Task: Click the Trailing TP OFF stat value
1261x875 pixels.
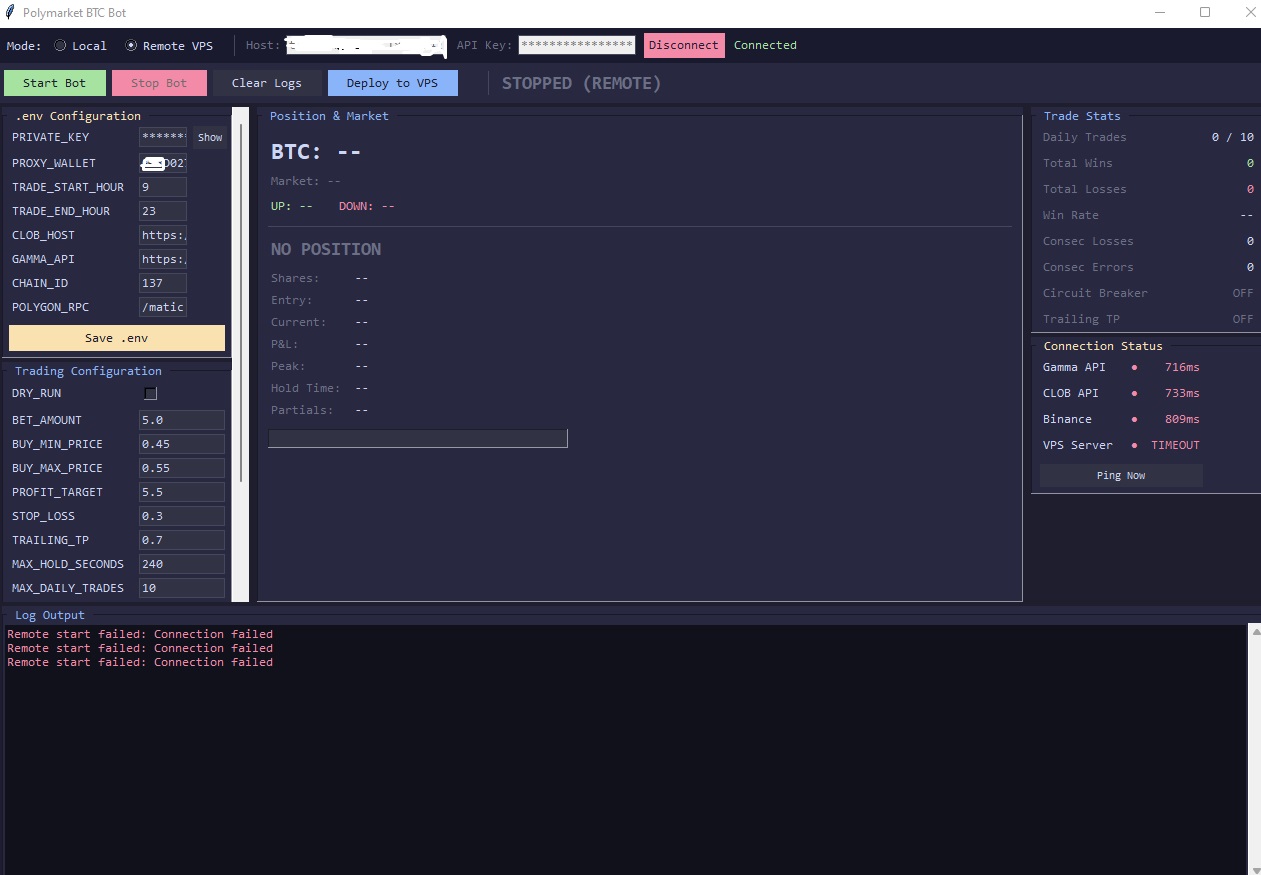Action: pos(1243,320)
